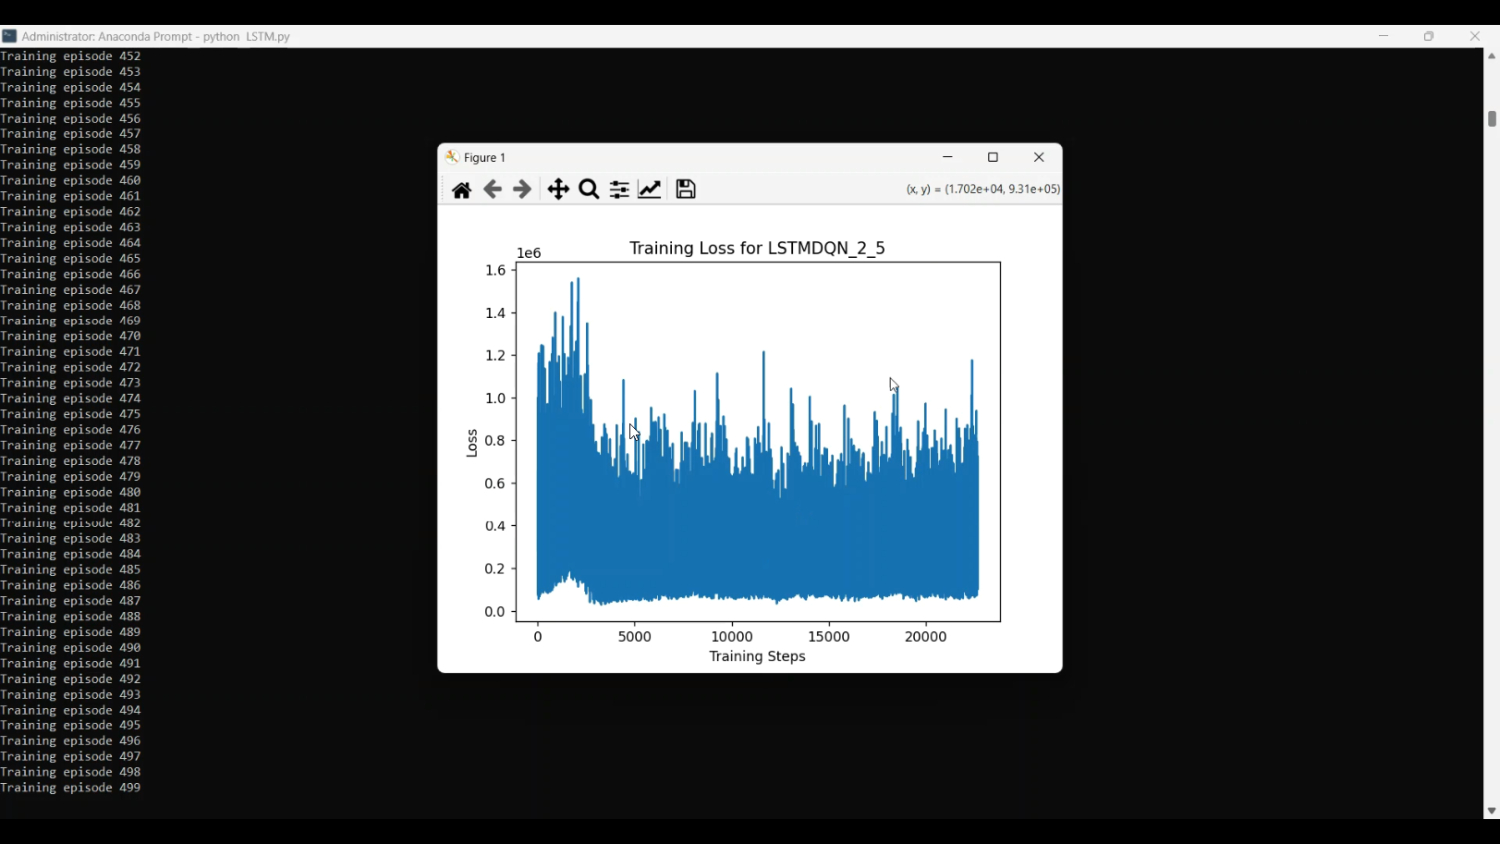Click the x,y coordinate readout display

pos(983,188)
